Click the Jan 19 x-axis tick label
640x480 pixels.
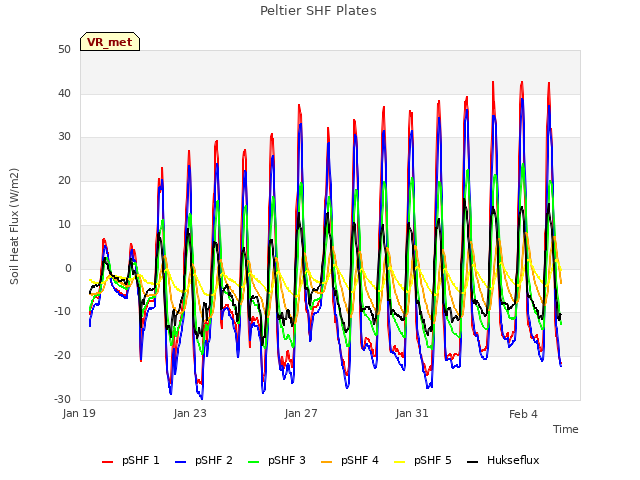tap(79, 413)
